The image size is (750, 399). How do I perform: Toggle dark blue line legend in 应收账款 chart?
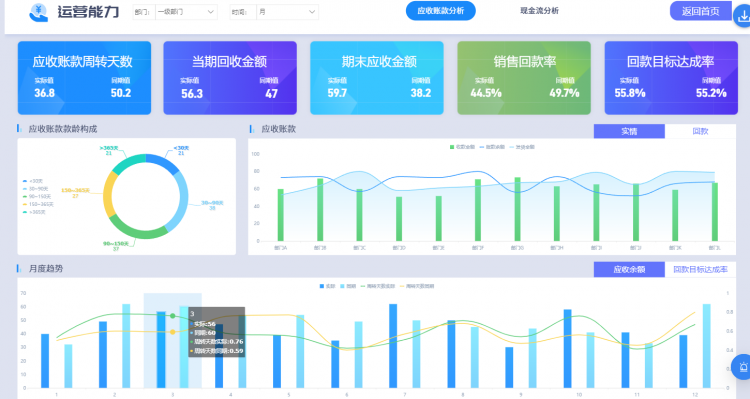pos(492,147)
